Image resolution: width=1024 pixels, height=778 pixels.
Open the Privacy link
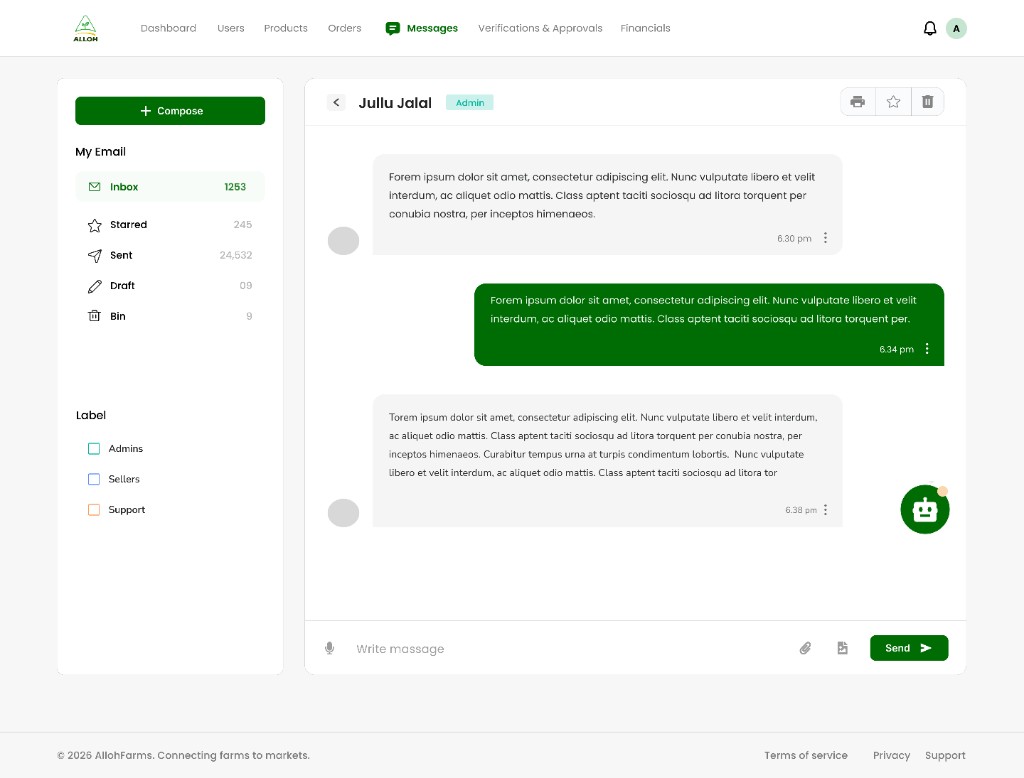click(x=891, y=755)
